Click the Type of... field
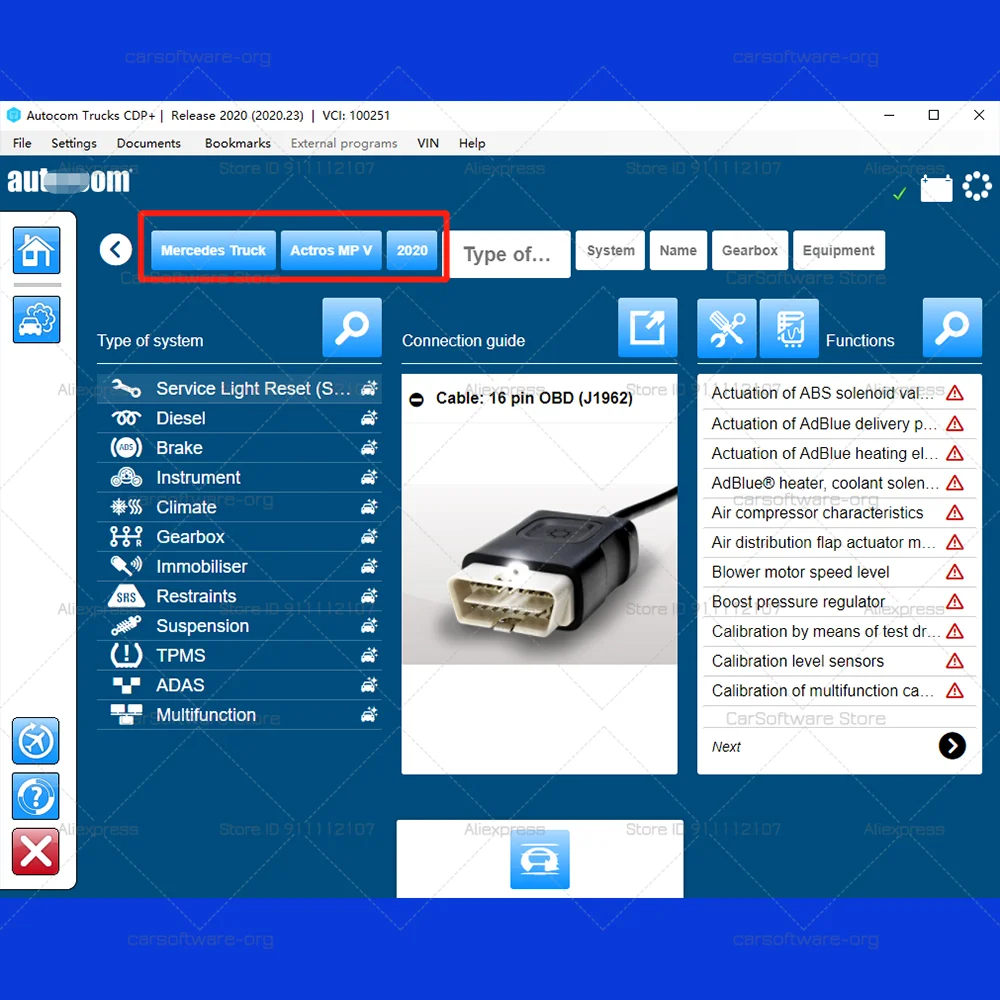This screenshot has height=1000, width=1000. point(511,254)
